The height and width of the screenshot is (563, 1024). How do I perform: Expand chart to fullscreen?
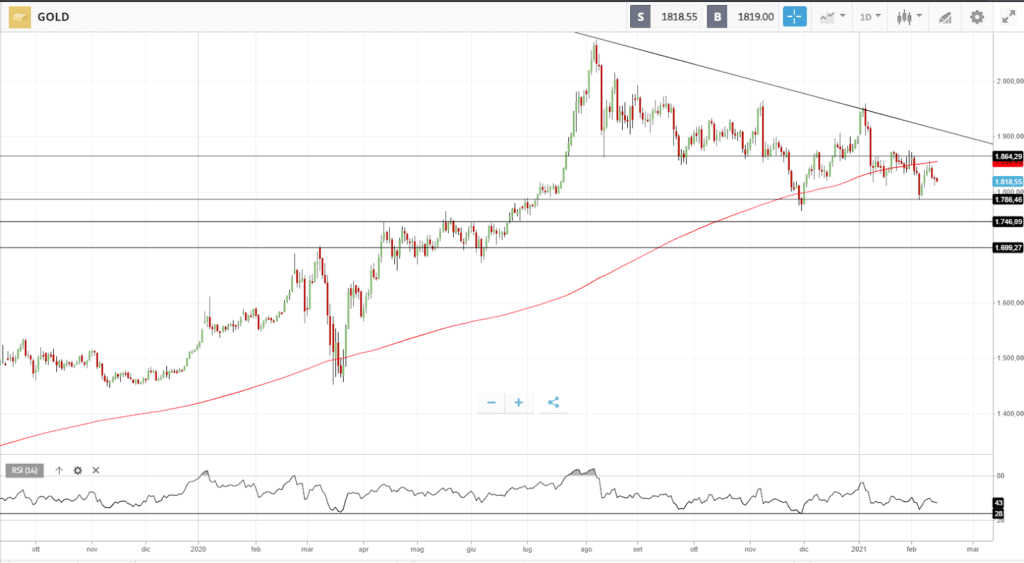coord(1008,17)
